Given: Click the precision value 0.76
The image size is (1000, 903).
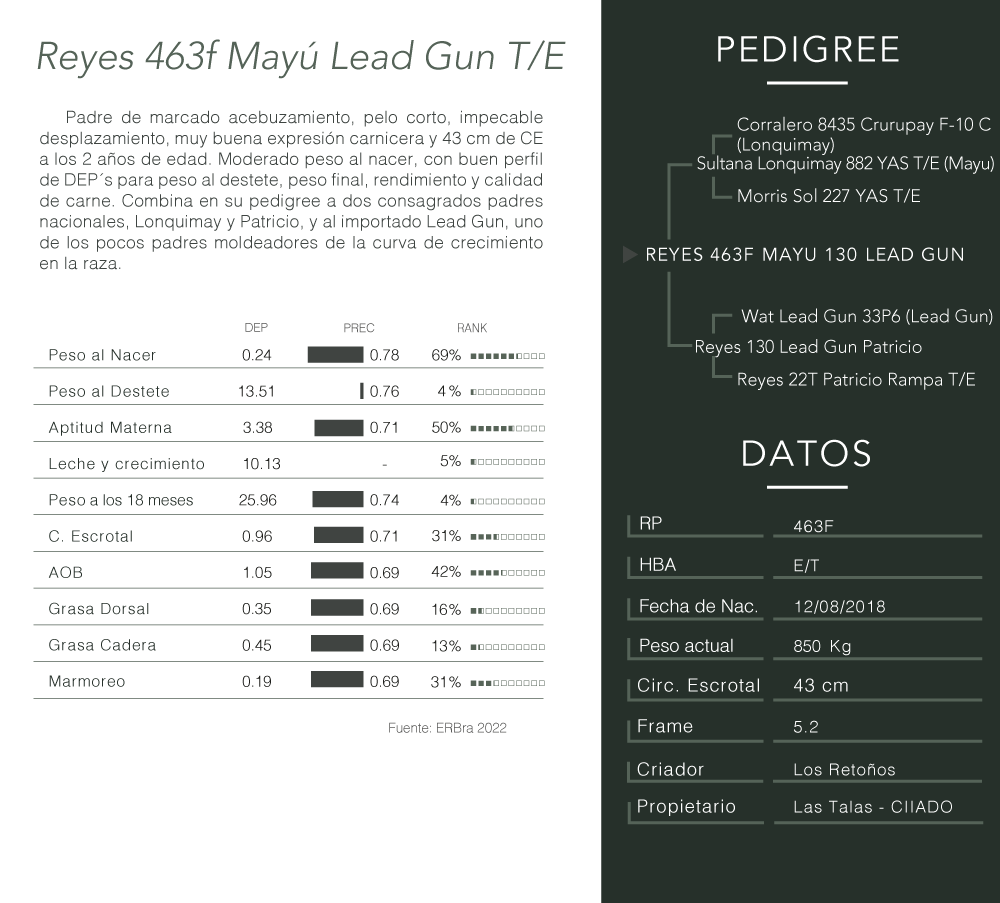Looking at the screenshot, I should 385,392.
